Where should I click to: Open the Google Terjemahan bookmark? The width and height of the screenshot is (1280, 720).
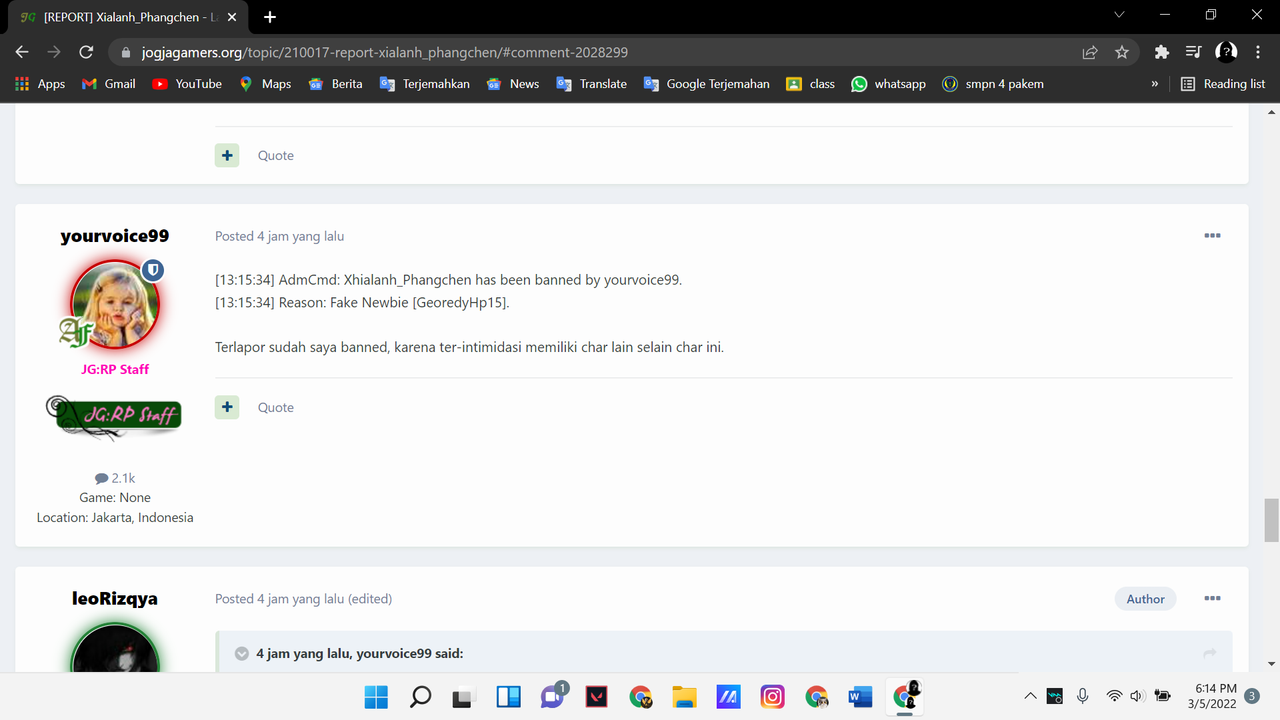[707, 84]
